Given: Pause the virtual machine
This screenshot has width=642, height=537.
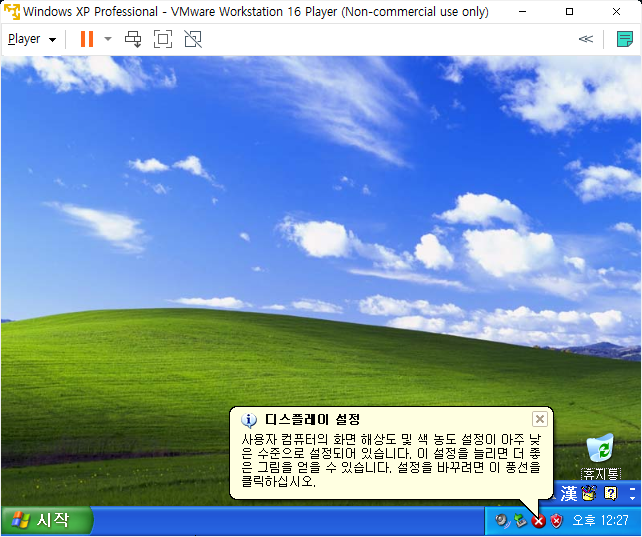Looking at the screenshot, I should point(87,39).
